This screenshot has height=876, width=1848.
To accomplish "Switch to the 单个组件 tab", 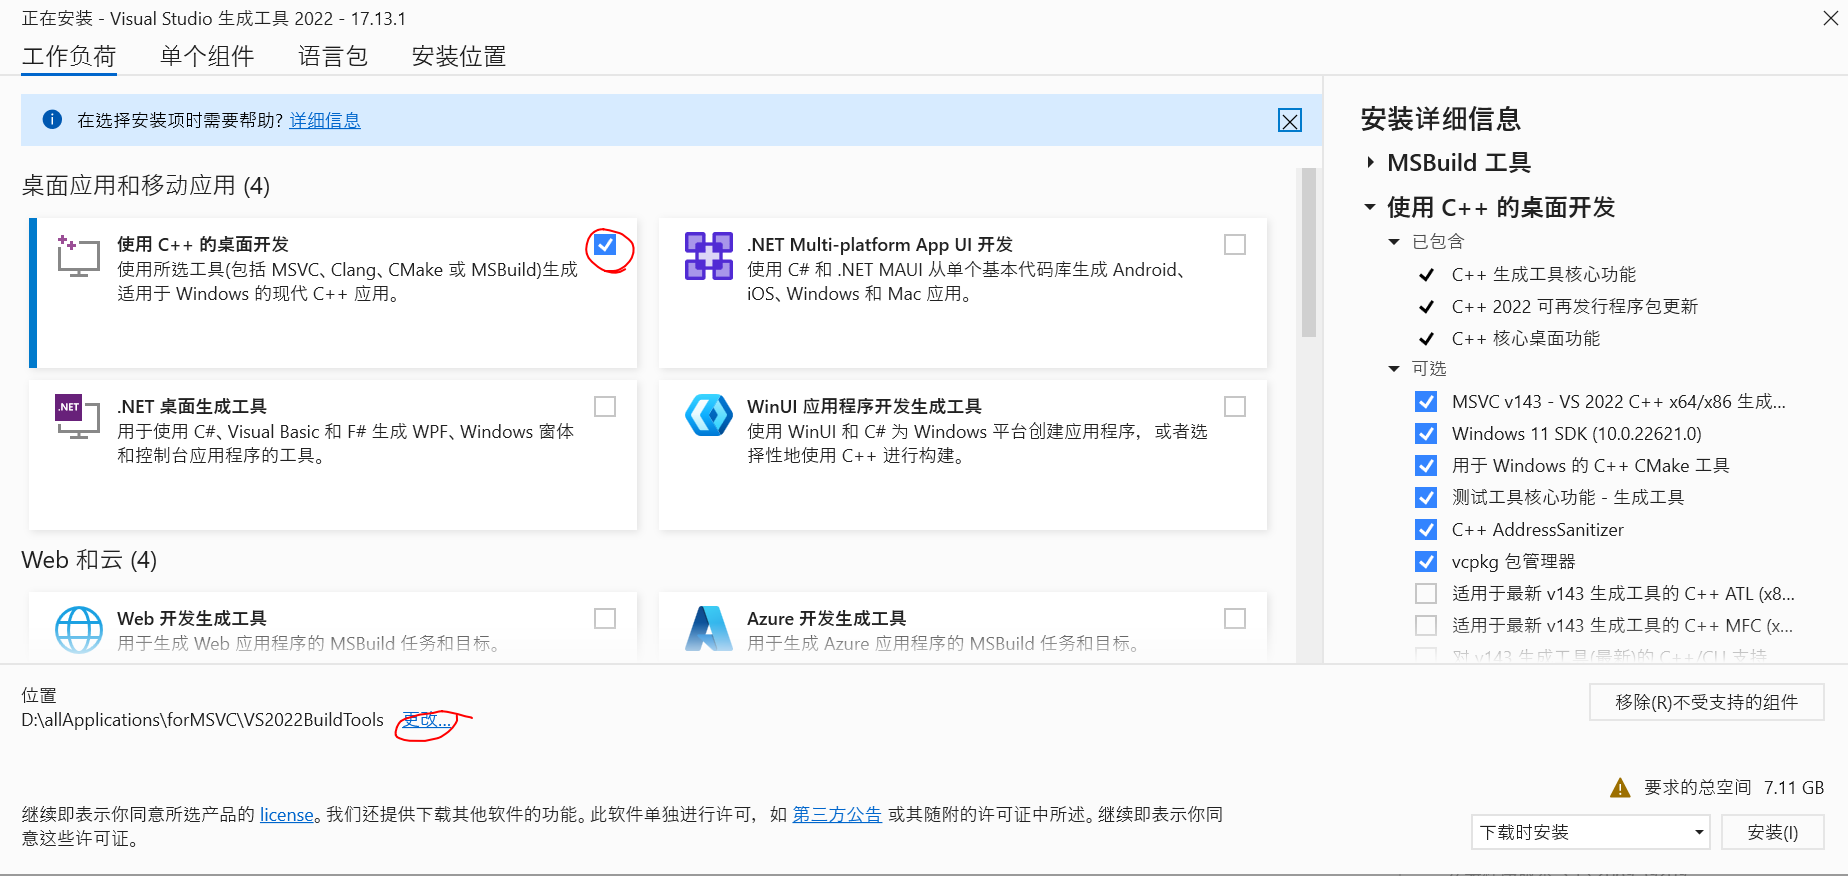I will (x=207, y=56).
